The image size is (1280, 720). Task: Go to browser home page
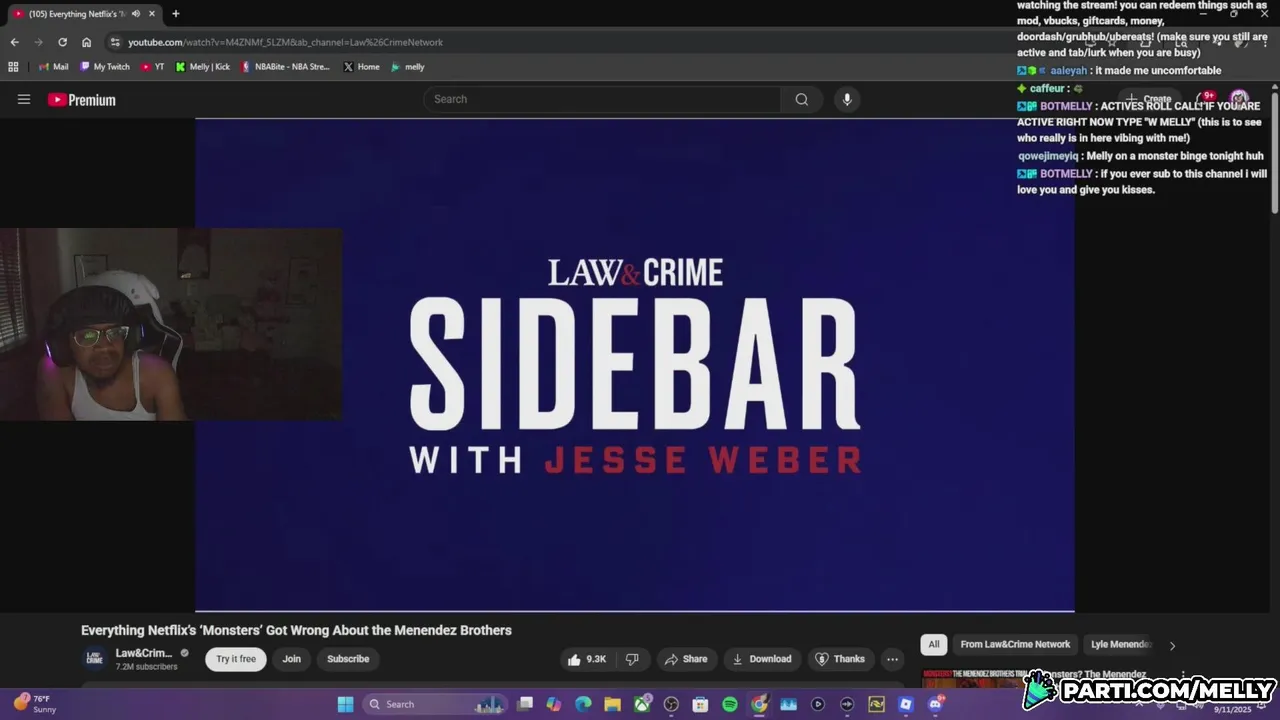click(86, 42)
